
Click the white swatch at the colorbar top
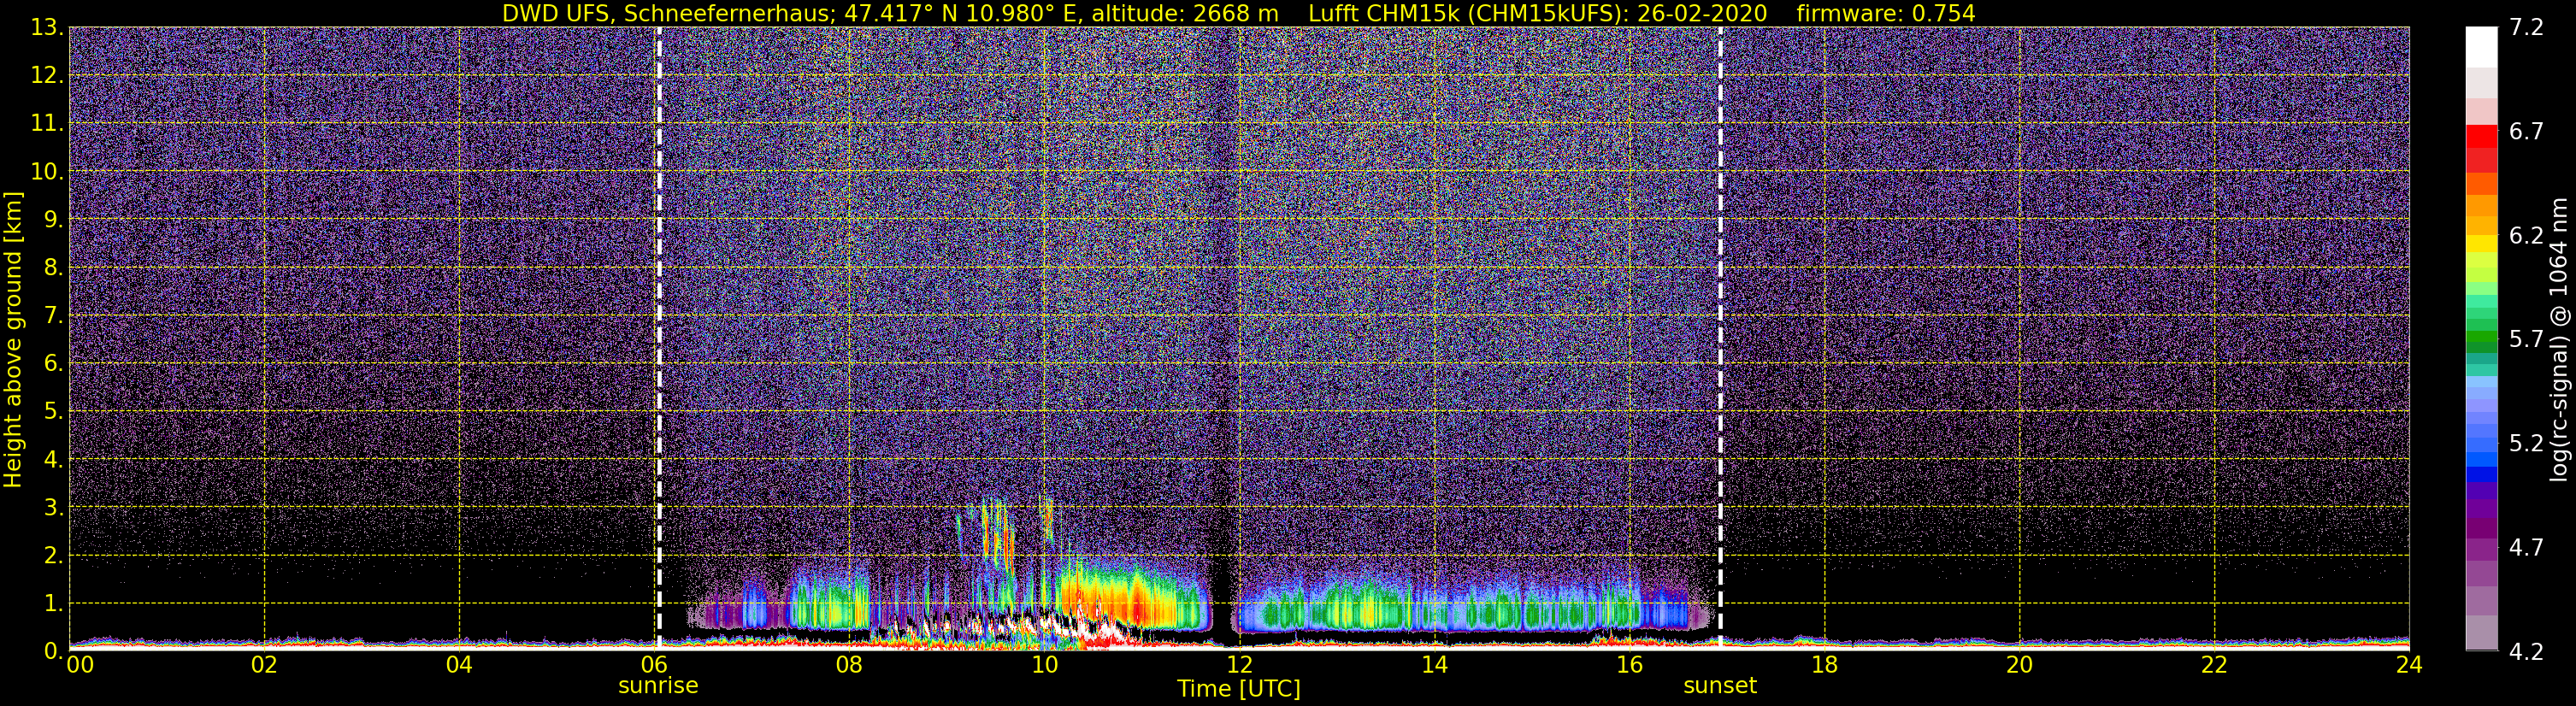pos(2481,47)
